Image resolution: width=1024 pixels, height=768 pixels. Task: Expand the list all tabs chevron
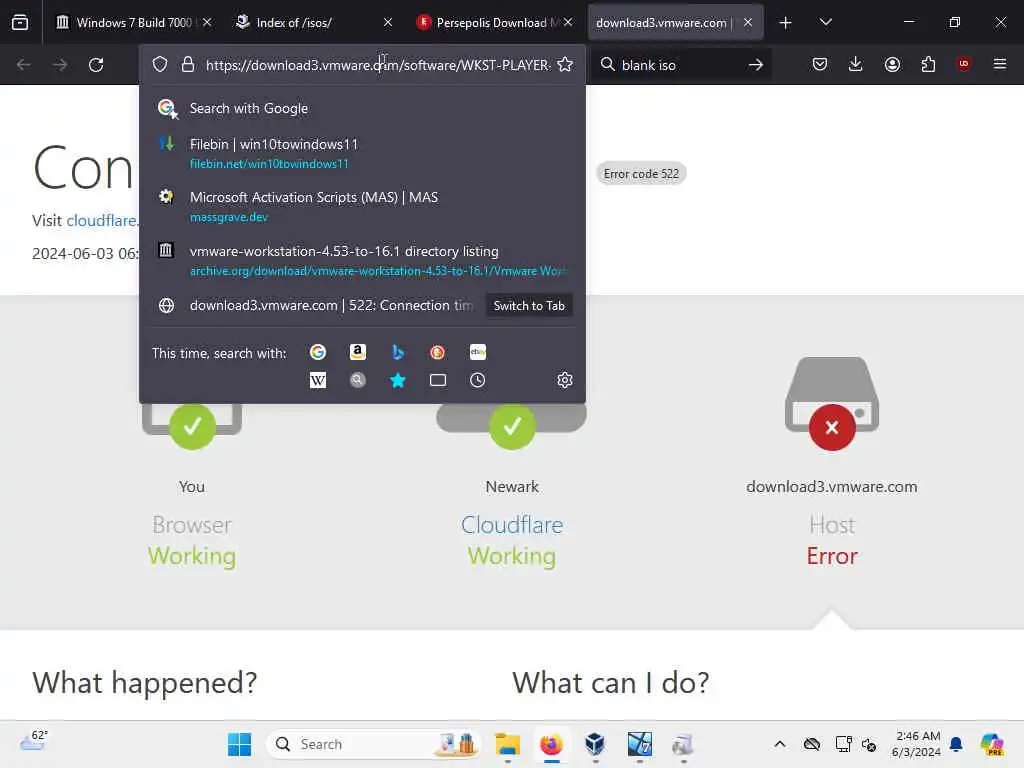point(825,22)
